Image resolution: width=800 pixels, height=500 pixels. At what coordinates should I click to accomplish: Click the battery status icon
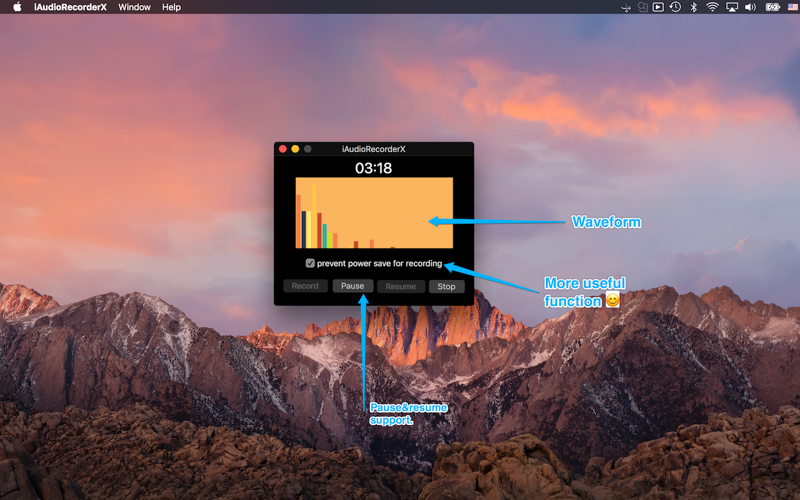772,7
